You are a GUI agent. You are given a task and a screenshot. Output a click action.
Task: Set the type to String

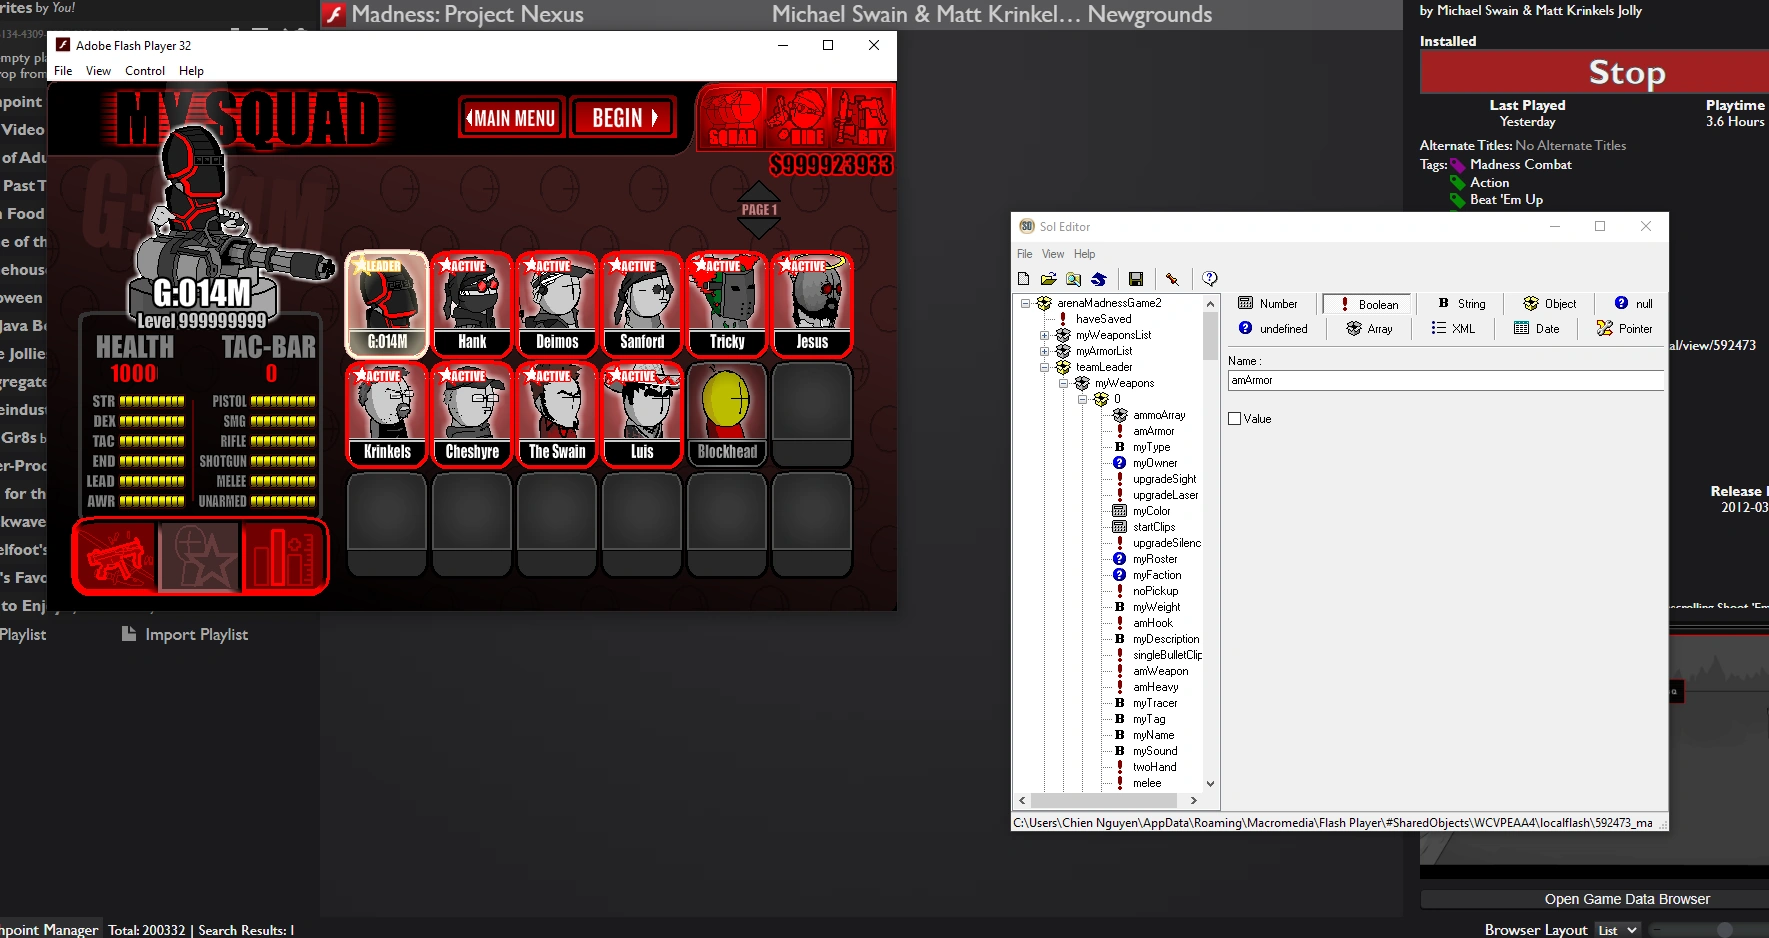tap(1462, 304)
